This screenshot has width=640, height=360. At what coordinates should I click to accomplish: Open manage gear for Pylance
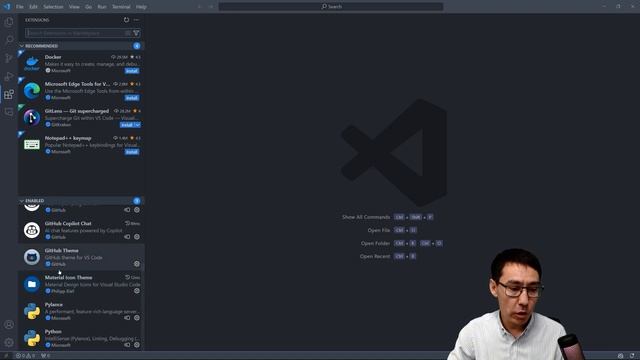coord(137,318)
